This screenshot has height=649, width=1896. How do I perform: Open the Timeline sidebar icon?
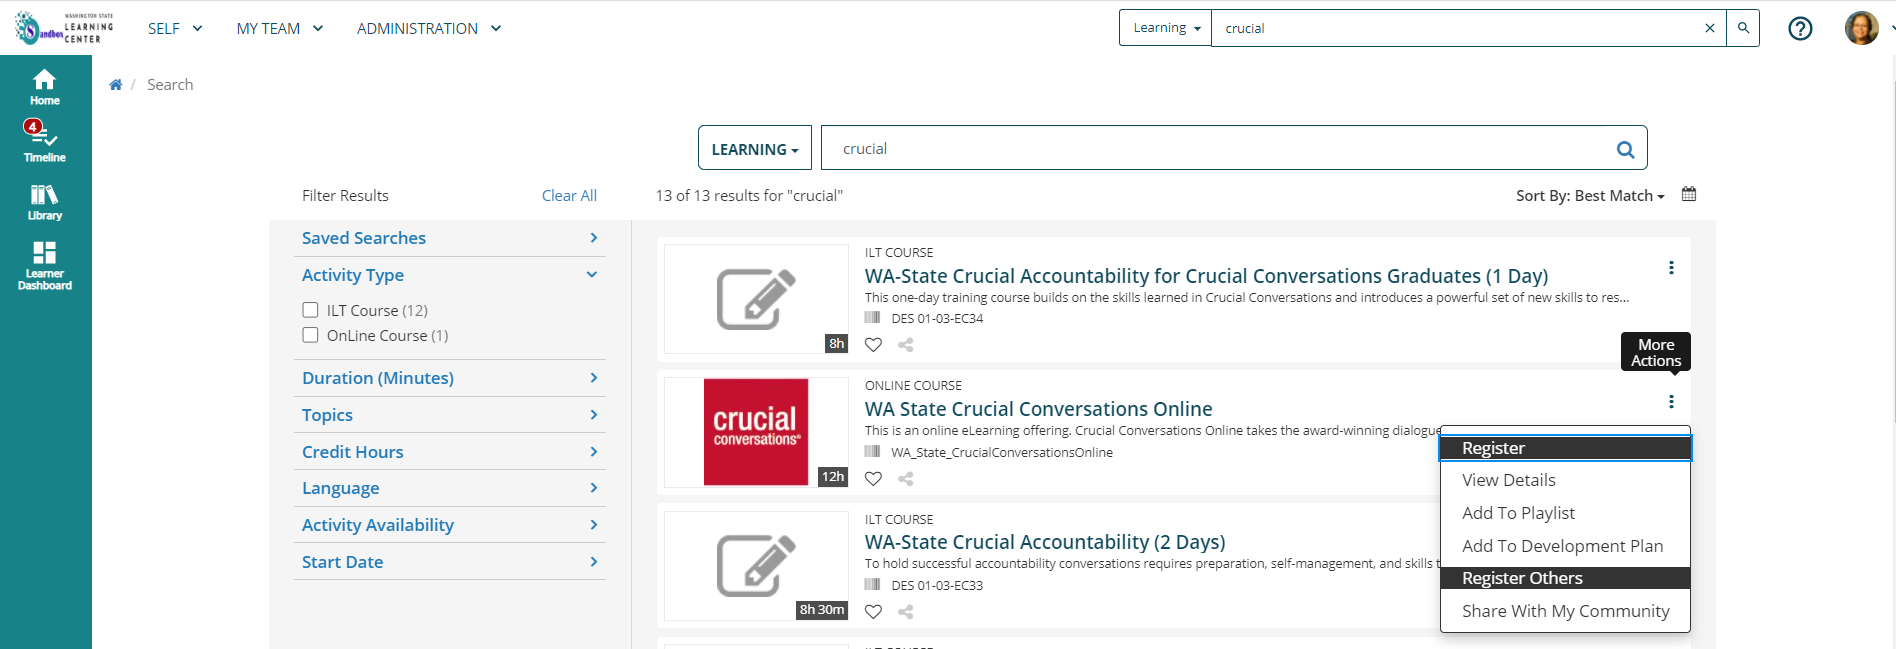click(x=45, y=142)
